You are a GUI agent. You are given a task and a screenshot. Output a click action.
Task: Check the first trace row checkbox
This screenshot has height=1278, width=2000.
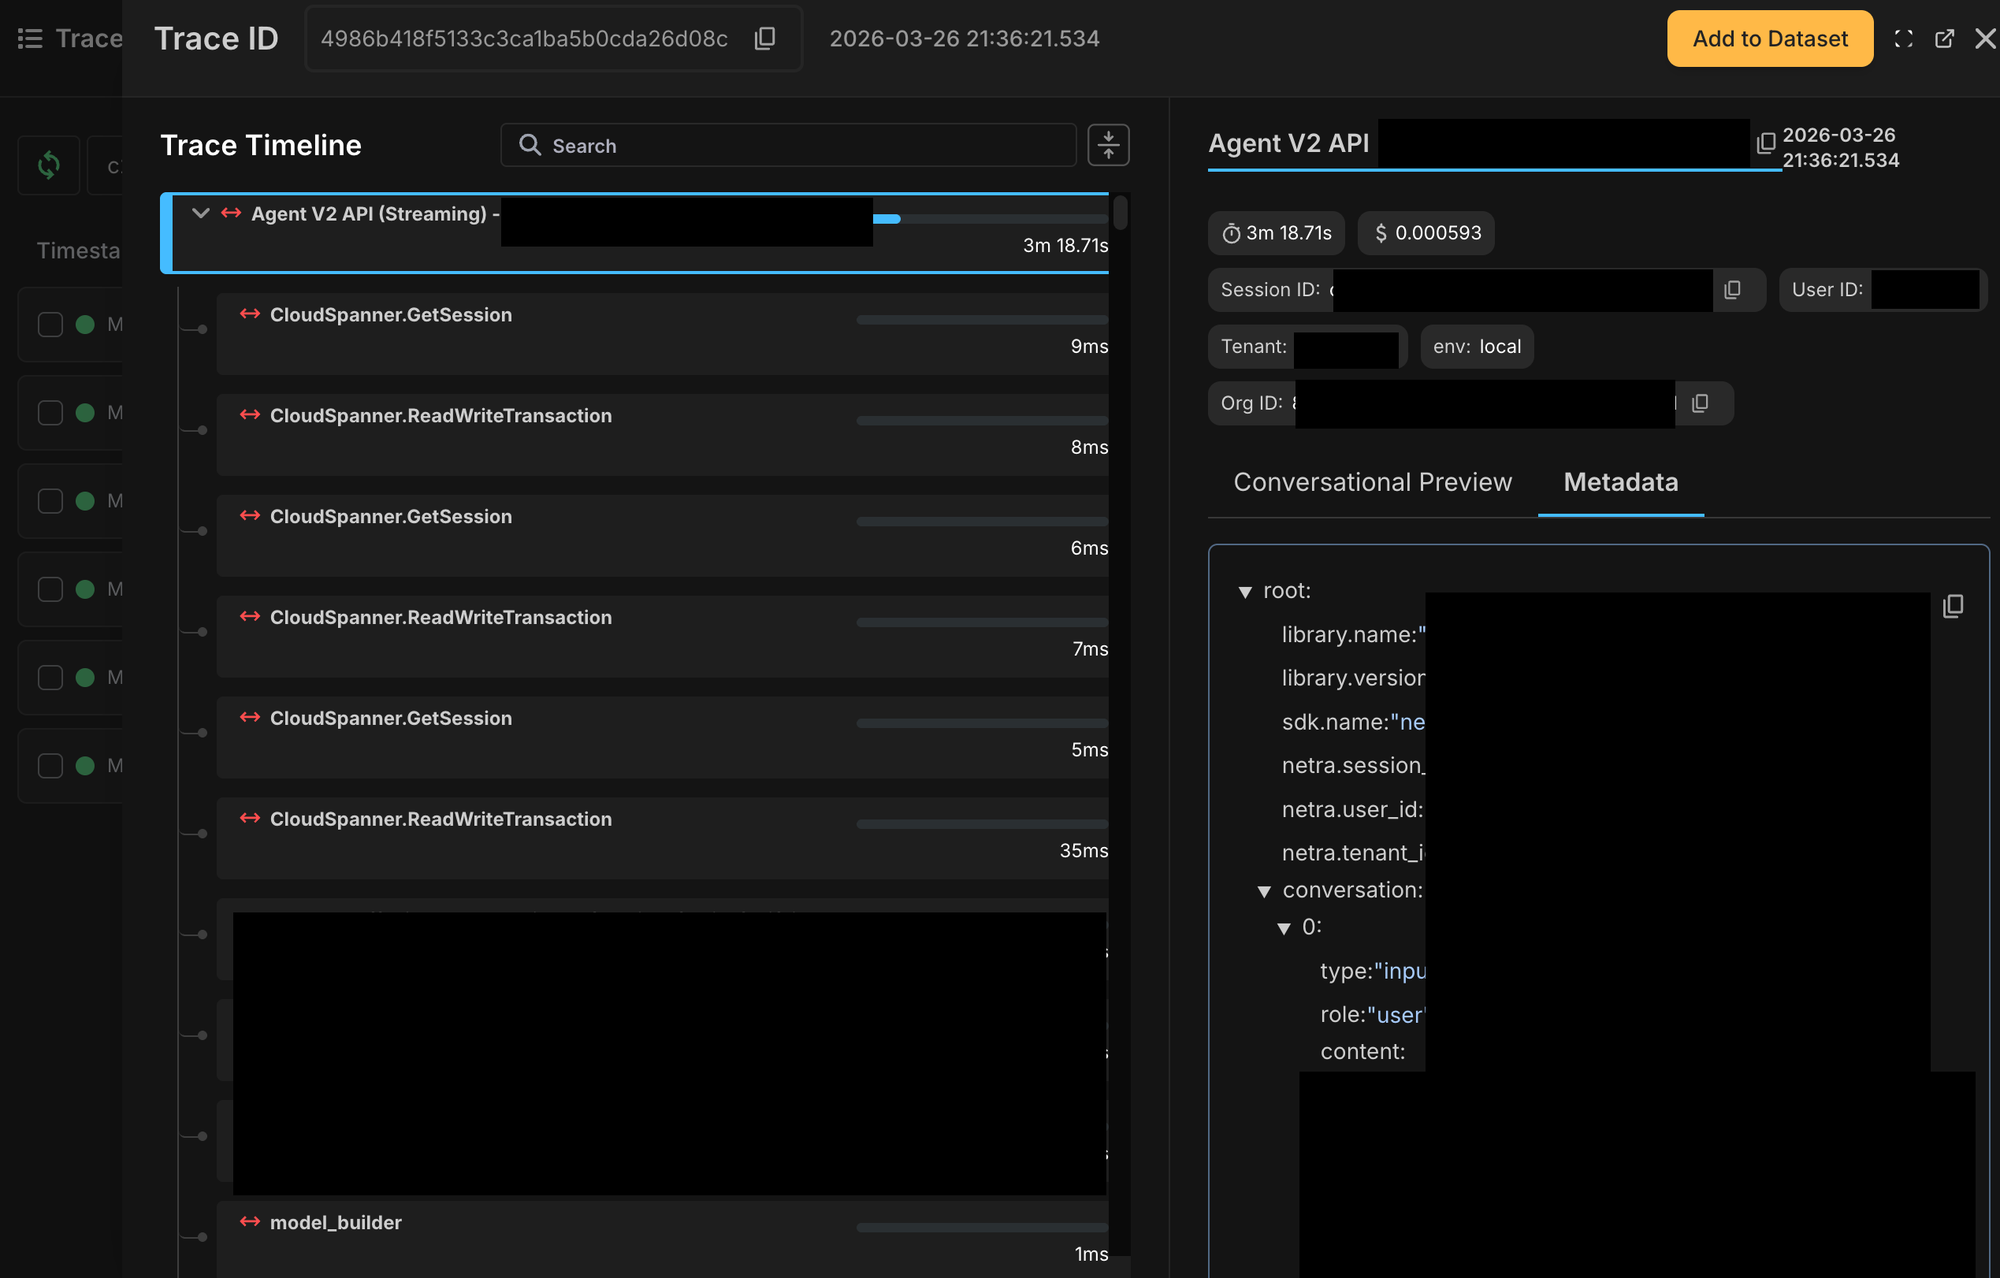pyautogui.click(x=50, y=324)
